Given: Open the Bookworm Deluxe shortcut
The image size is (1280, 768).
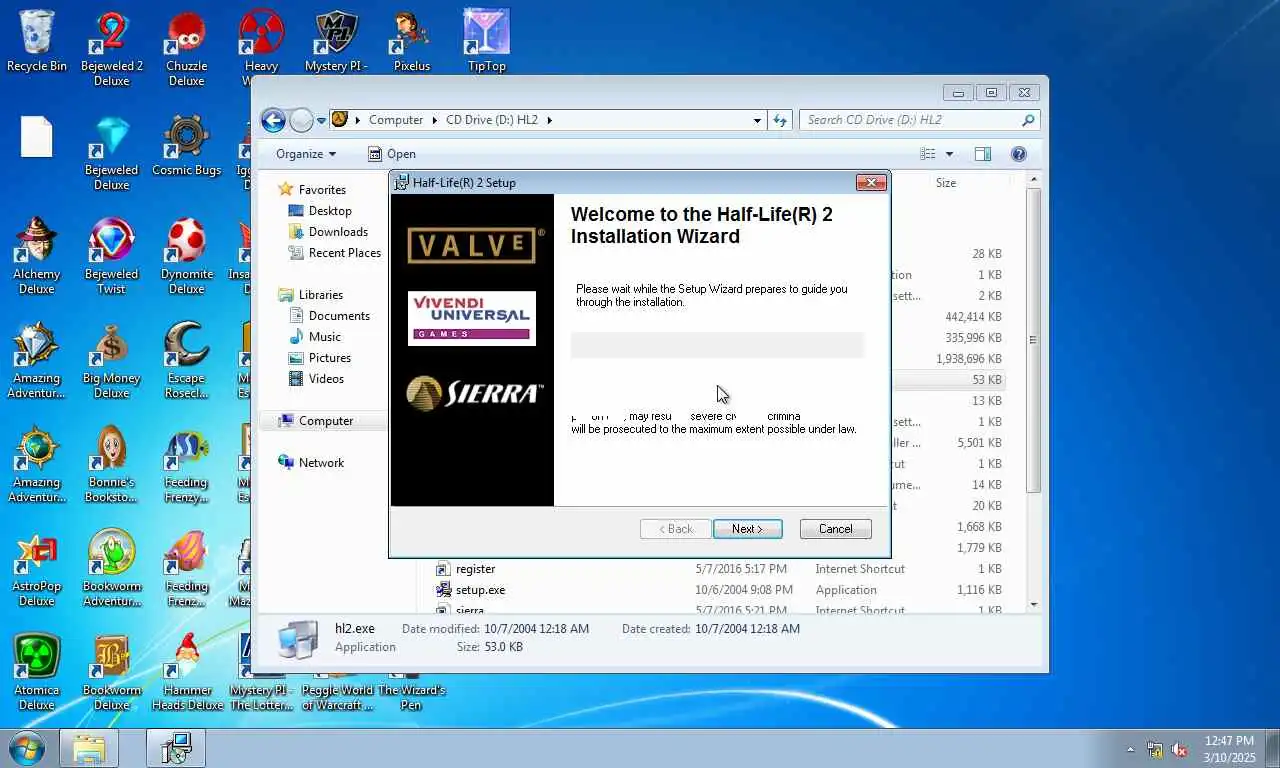Looking at the screenshot, I should pyautogui.click(x=112, y=672).
